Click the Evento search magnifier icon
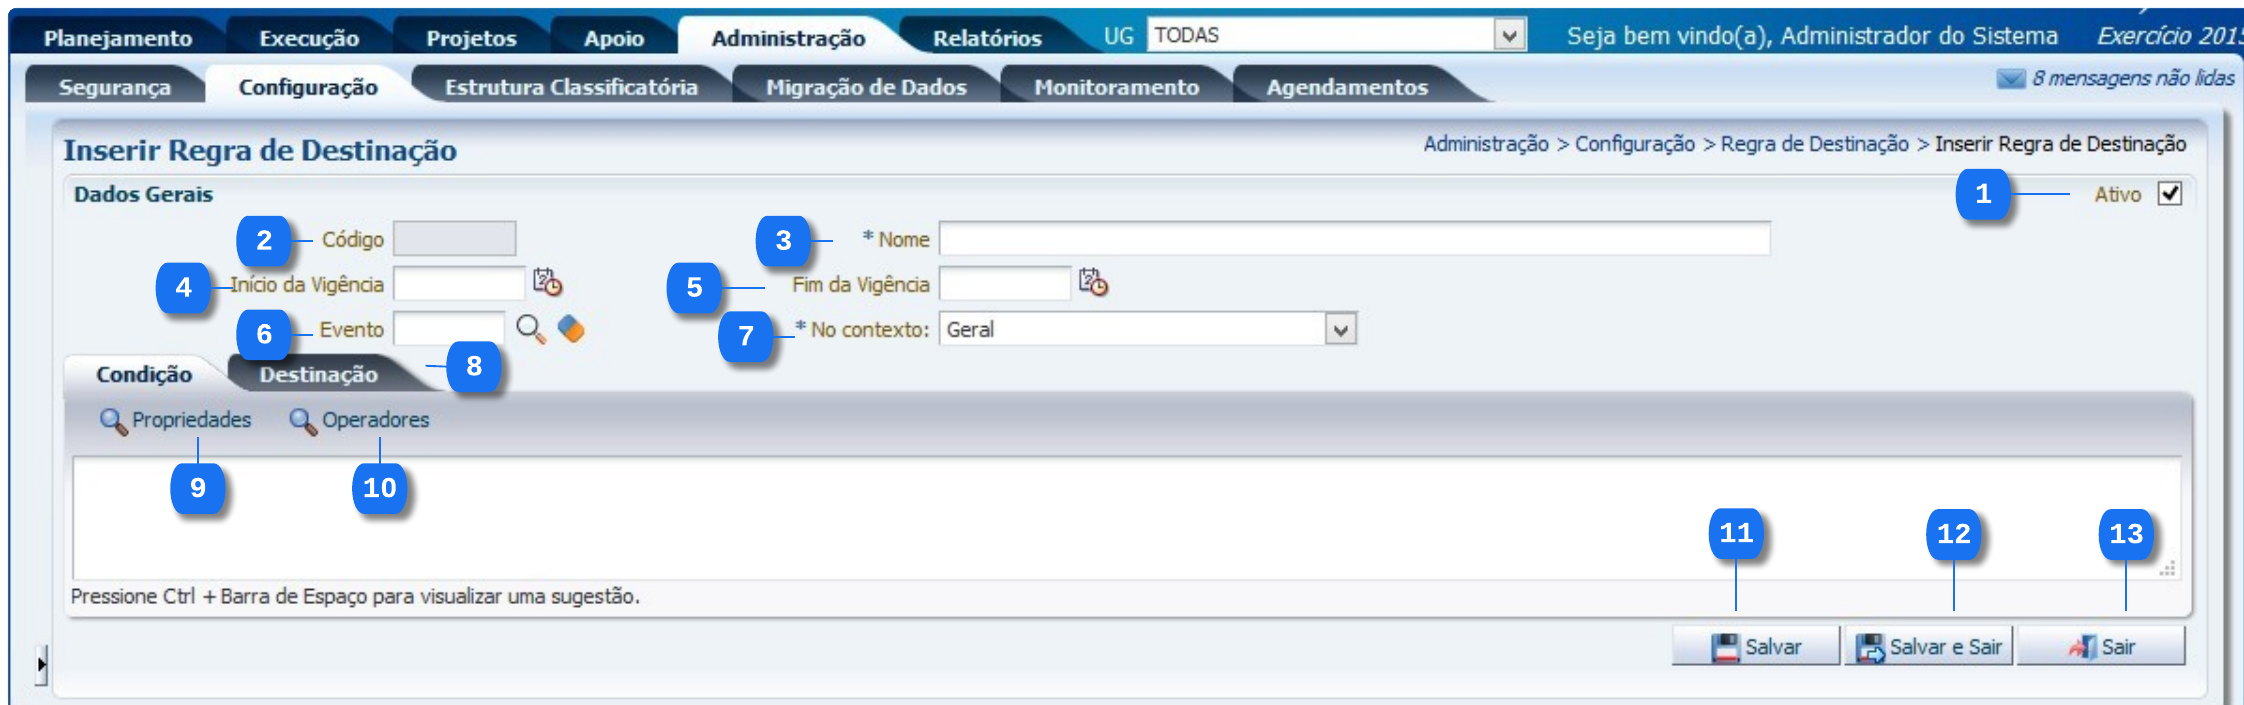This screenshot has height=705, width=2244. coord(530,329)
